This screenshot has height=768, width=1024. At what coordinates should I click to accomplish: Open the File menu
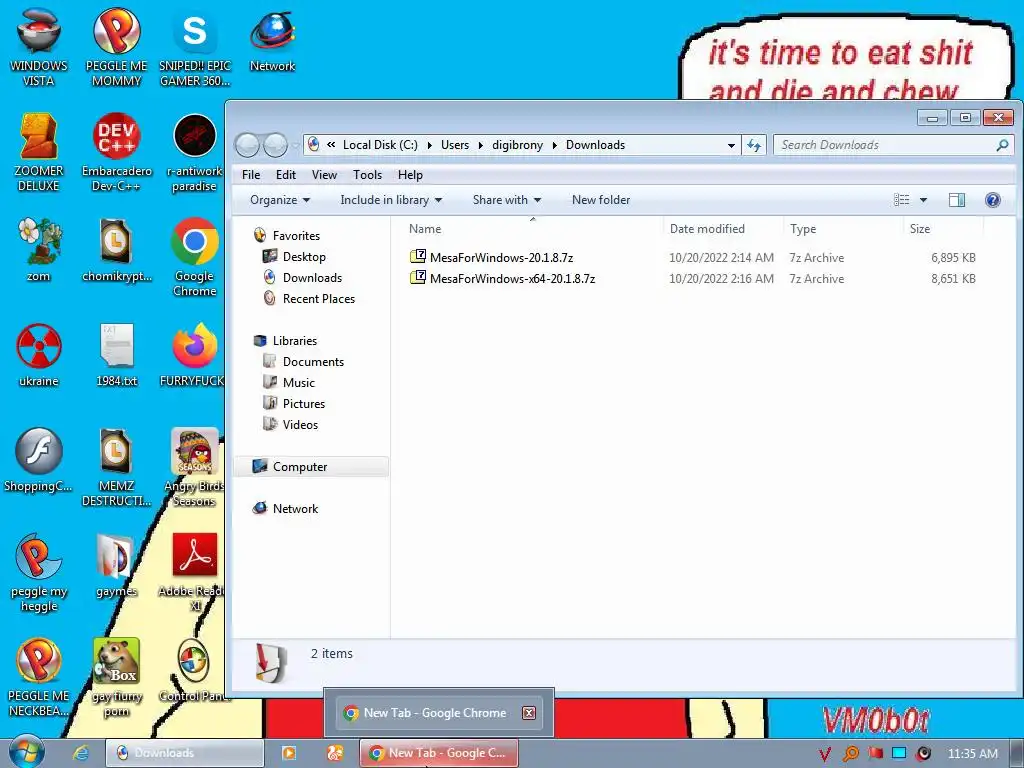251,175
